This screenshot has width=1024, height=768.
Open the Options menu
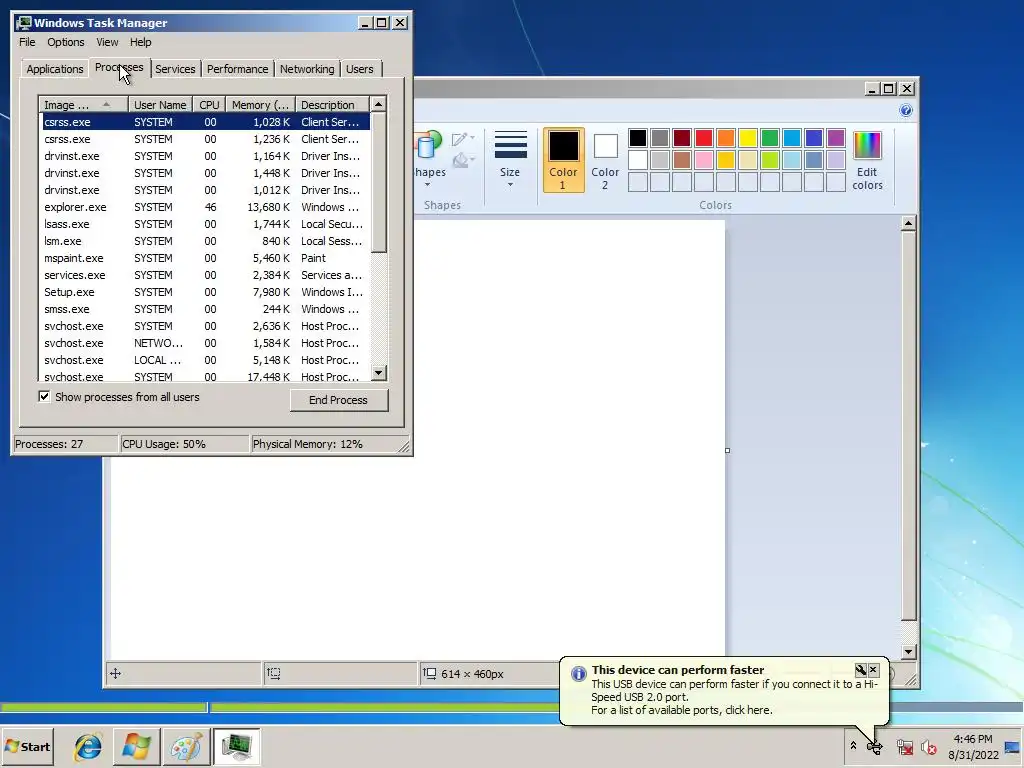(x=65, y=42)
